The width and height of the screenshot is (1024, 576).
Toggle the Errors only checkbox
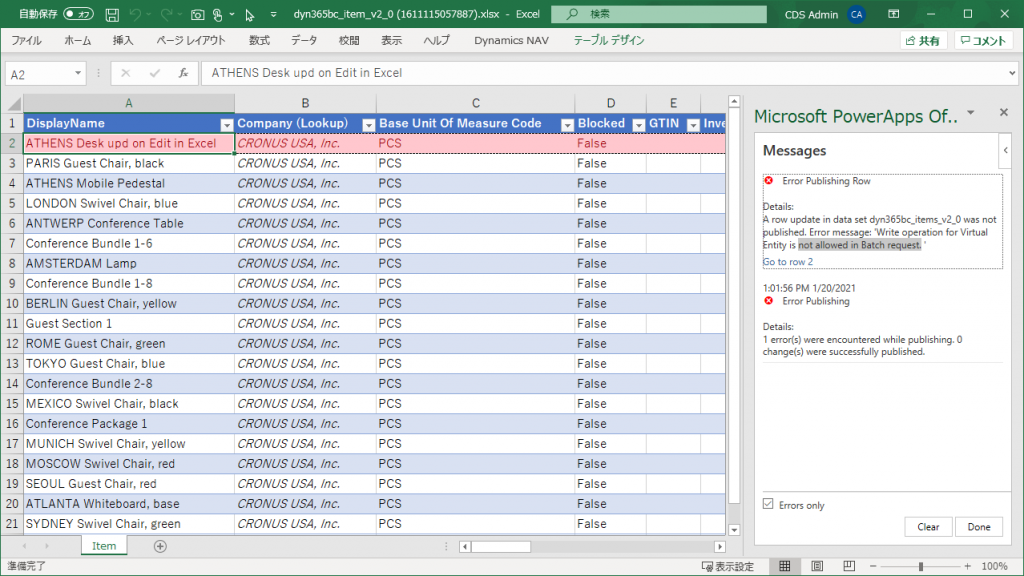pyautogui.click(x=768, y=504)
